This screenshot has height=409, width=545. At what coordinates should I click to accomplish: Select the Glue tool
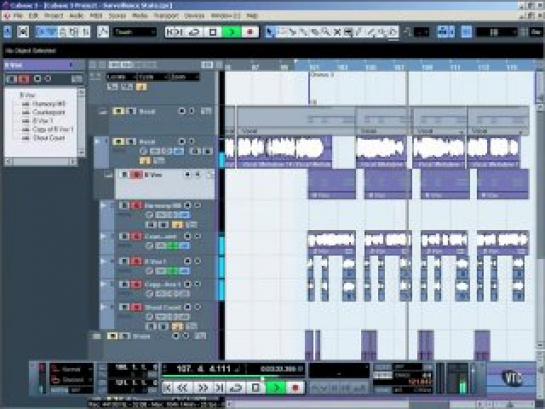pyautogui.click(x=304, y=32)
